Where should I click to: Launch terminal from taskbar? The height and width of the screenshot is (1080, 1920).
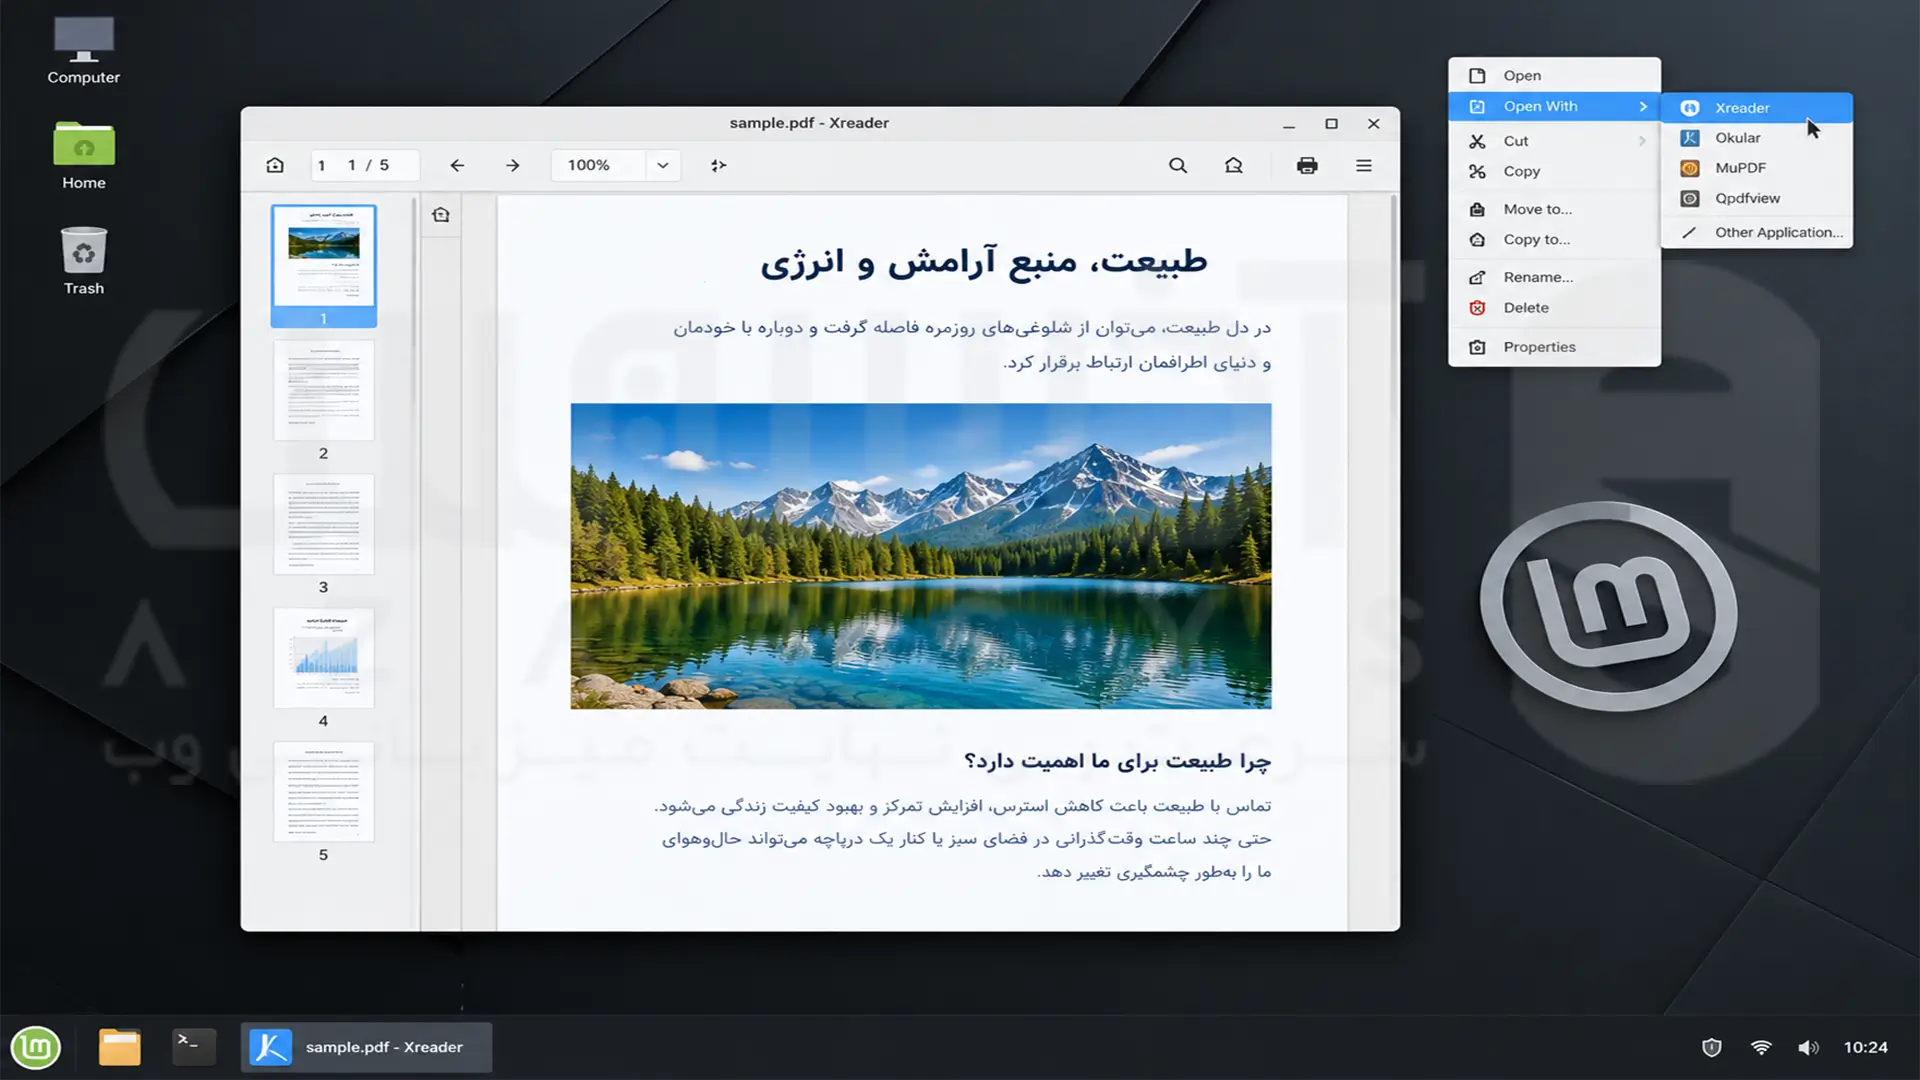(x=194, y=1046)
